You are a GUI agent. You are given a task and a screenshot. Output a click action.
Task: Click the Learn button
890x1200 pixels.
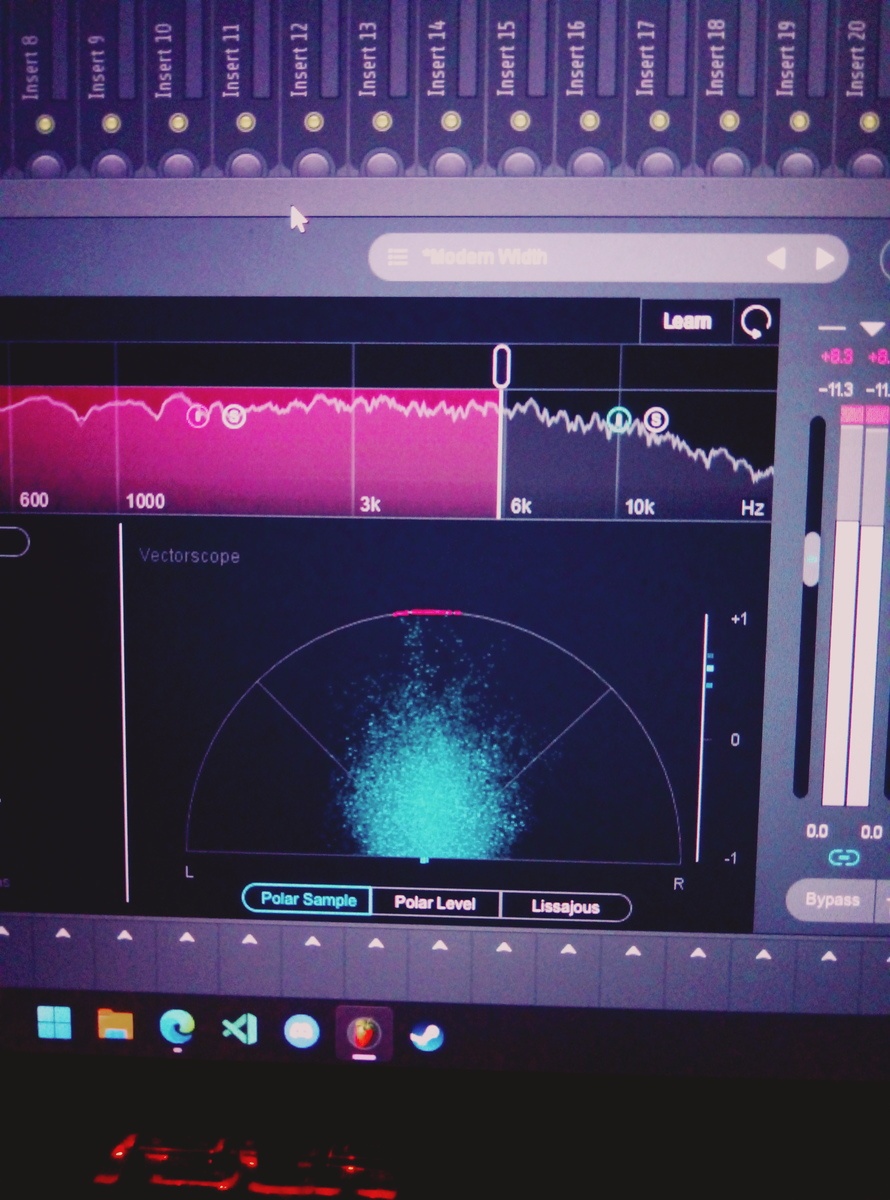(686, 321)
